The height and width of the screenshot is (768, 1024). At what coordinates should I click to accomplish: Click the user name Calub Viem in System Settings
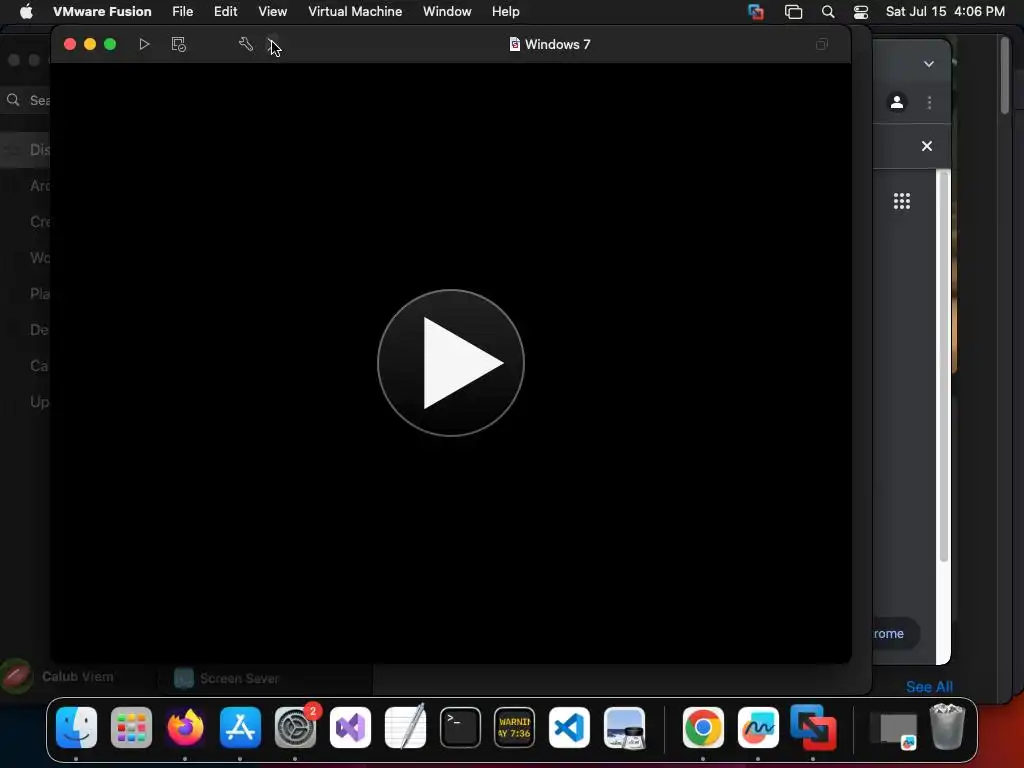coord(77,677)
